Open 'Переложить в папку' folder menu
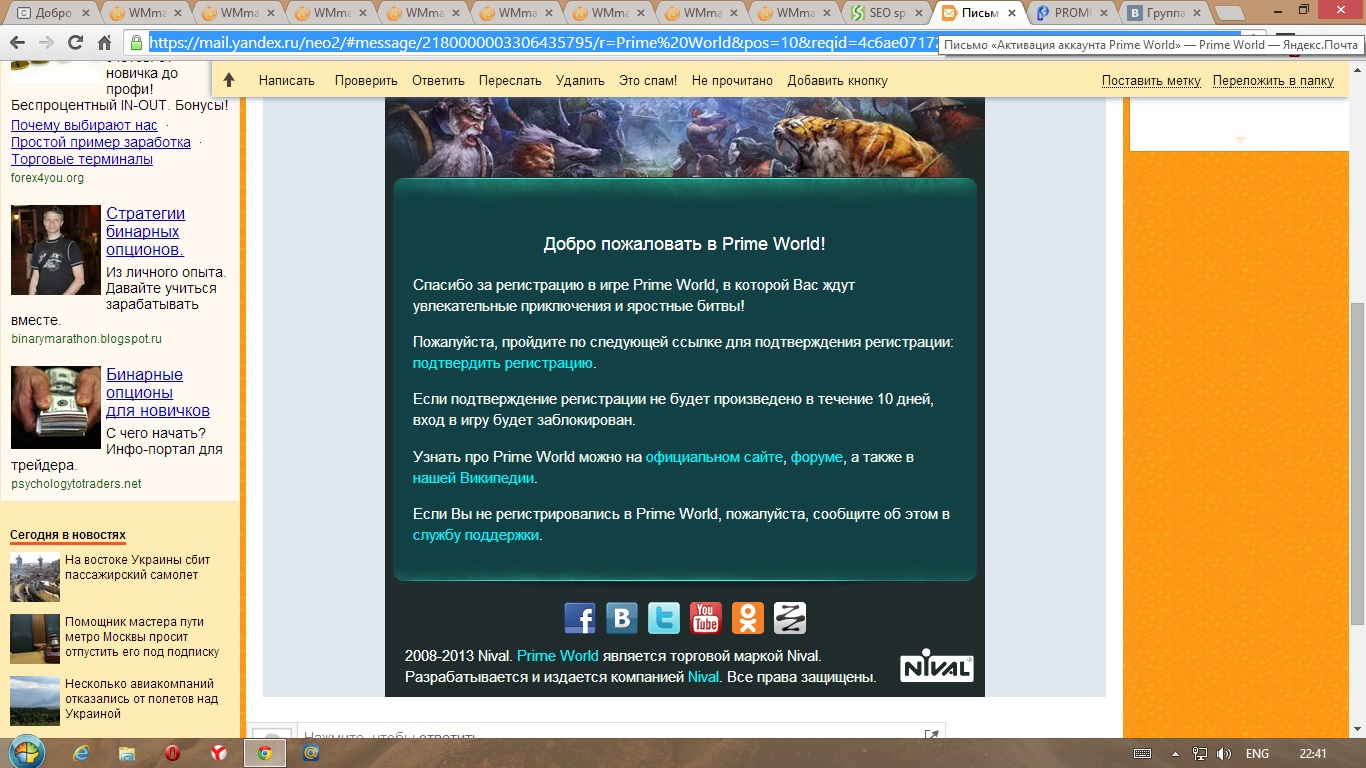 (1273, 81)
